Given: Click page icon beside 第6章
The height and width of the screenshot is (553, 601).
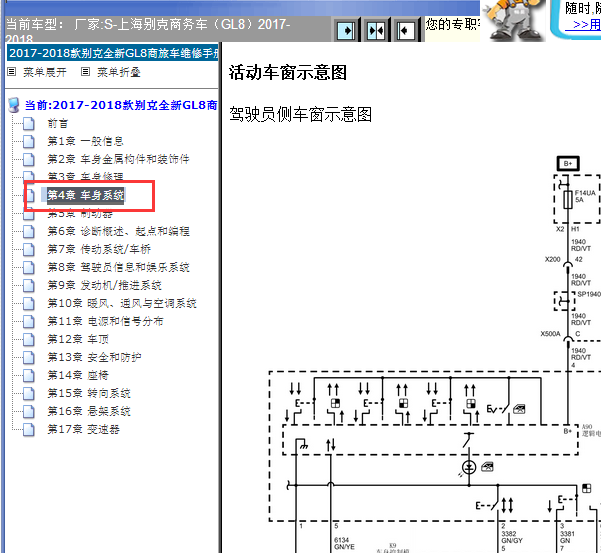Looking at the screenshot, I should coord(29,231).
